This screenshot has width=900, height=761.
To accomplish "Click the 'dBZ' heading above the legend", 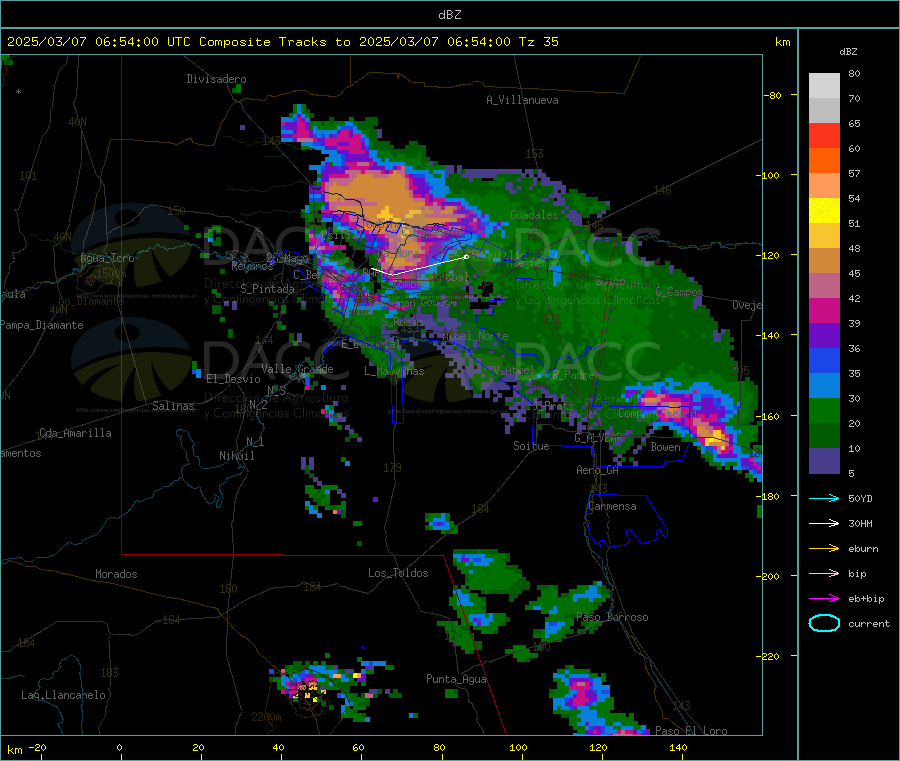I will click(x=848, y=52).
